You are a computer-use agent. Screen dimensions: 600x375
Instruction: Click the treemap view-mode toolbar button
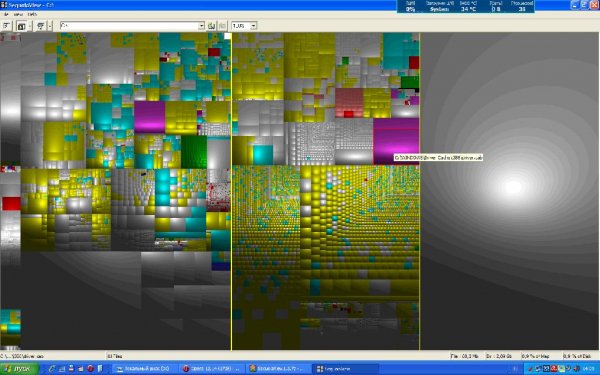point(22,26)
